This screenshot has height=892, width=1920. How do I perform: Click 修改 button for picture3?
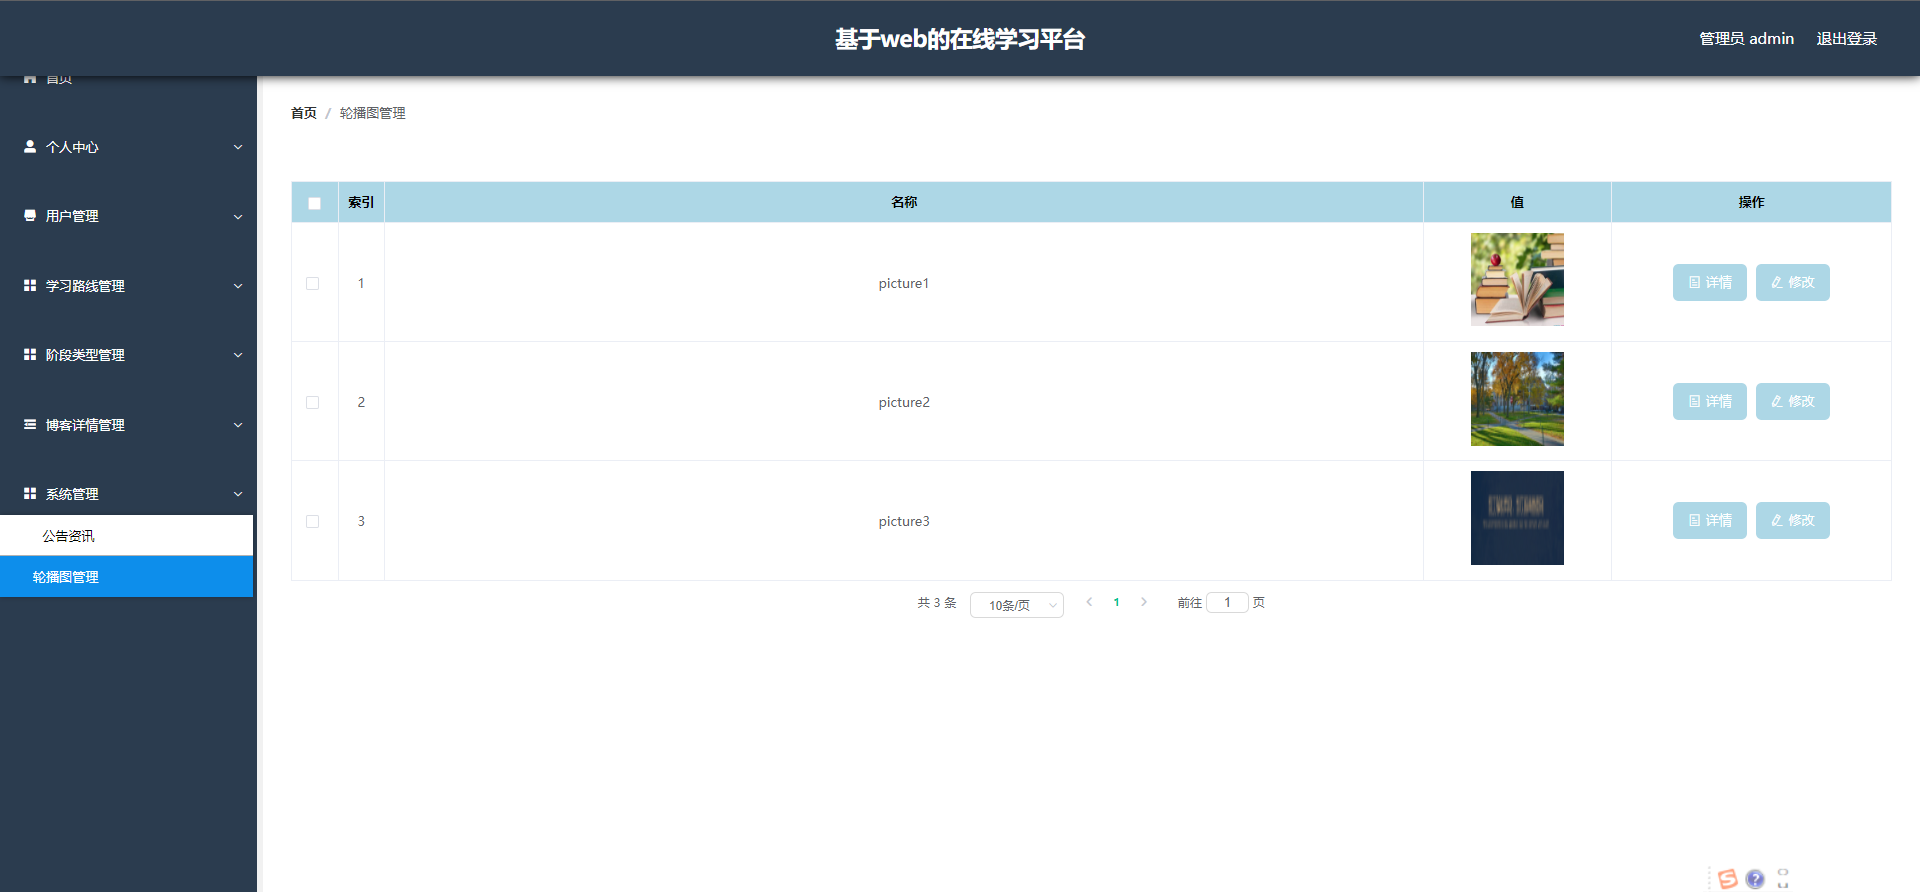click(1792, 520)
